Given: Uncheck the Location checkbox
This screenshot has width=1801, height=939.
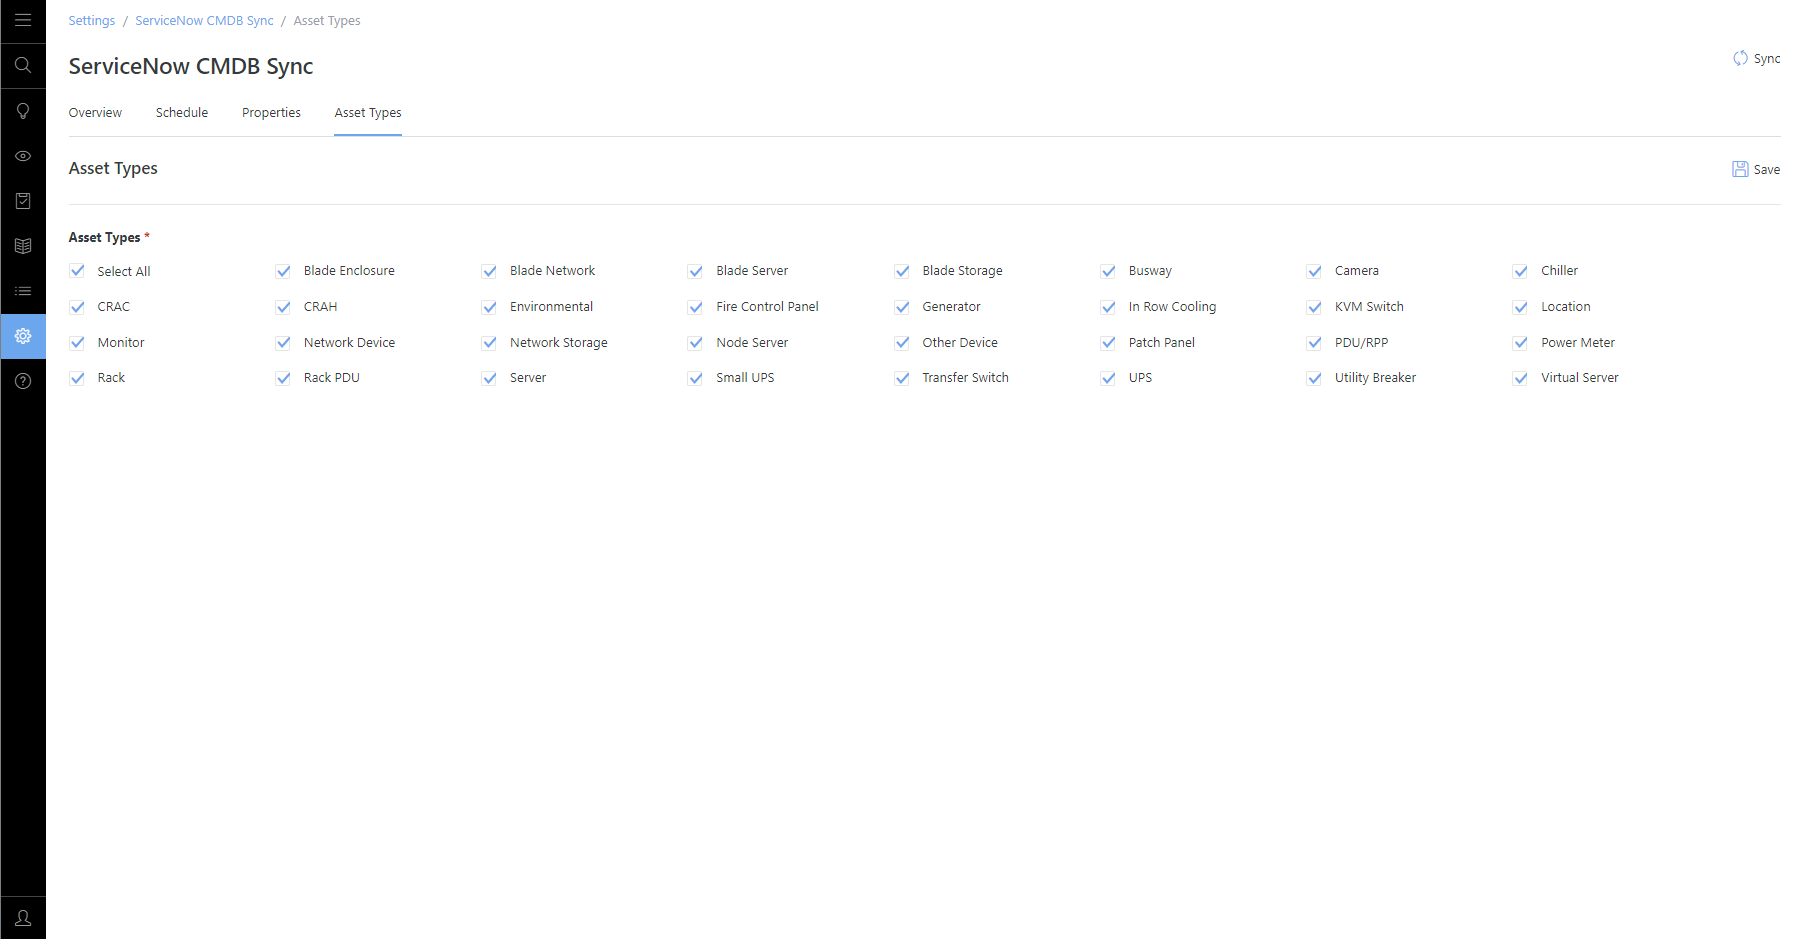Looking at the screenshot, I should tap(1520, 307).
